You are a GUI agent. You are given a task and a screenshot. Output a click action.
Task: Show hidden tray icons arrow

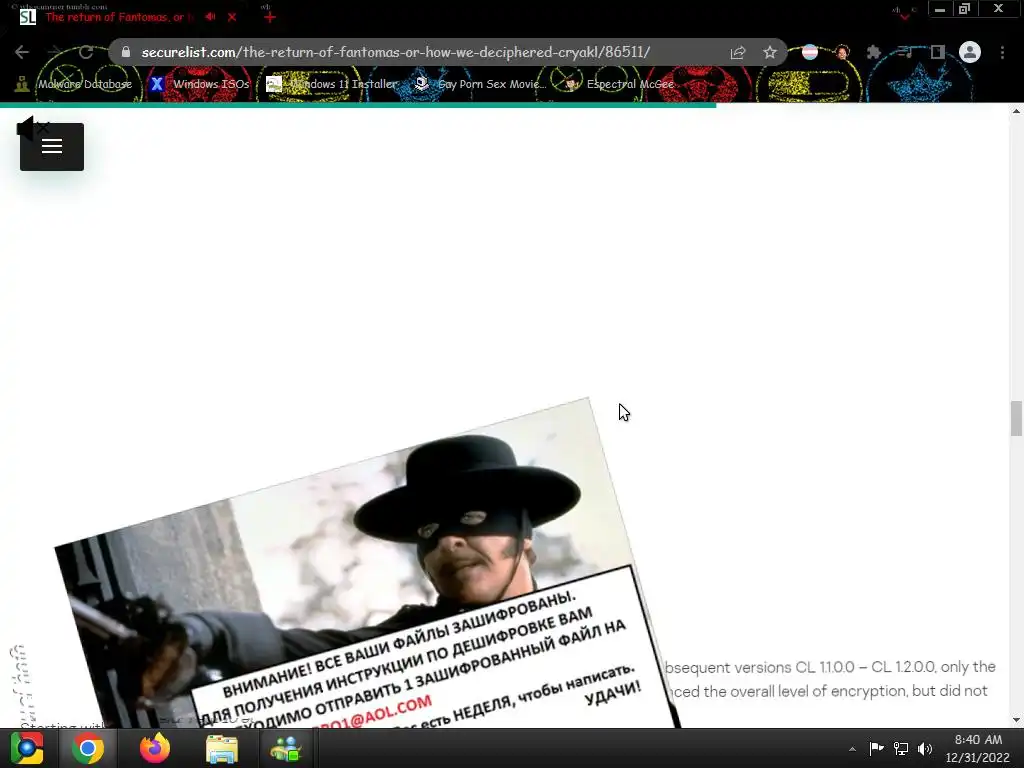click(852, 749)
